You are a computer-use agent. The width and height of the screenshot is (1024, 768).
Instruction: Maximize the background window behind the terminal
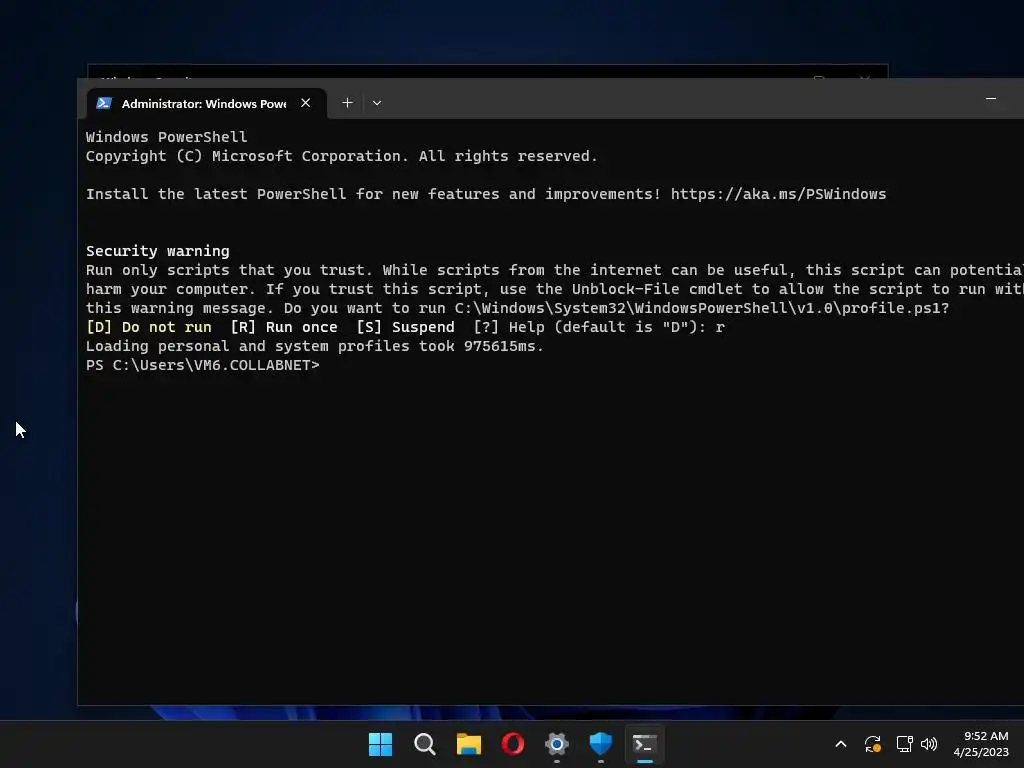819,77
